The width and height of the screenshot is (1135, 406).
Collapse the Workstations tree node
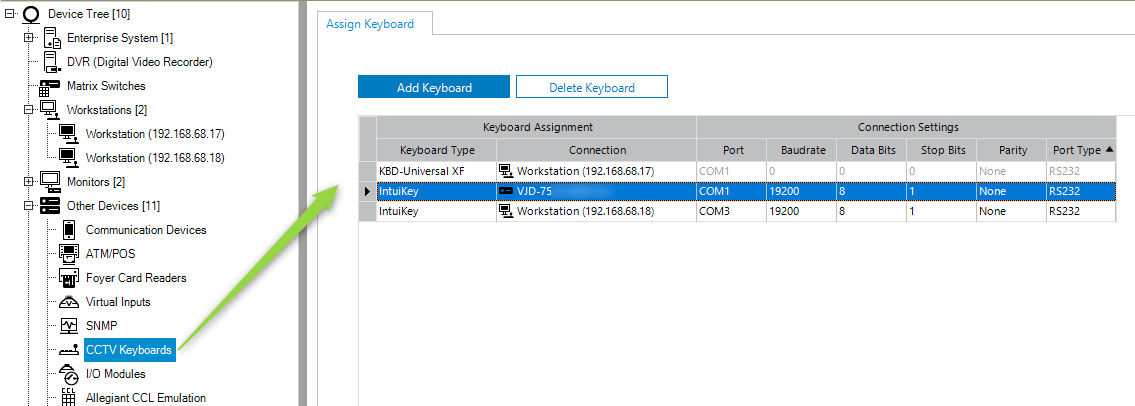pyautogui.click(x=29, y=109)
